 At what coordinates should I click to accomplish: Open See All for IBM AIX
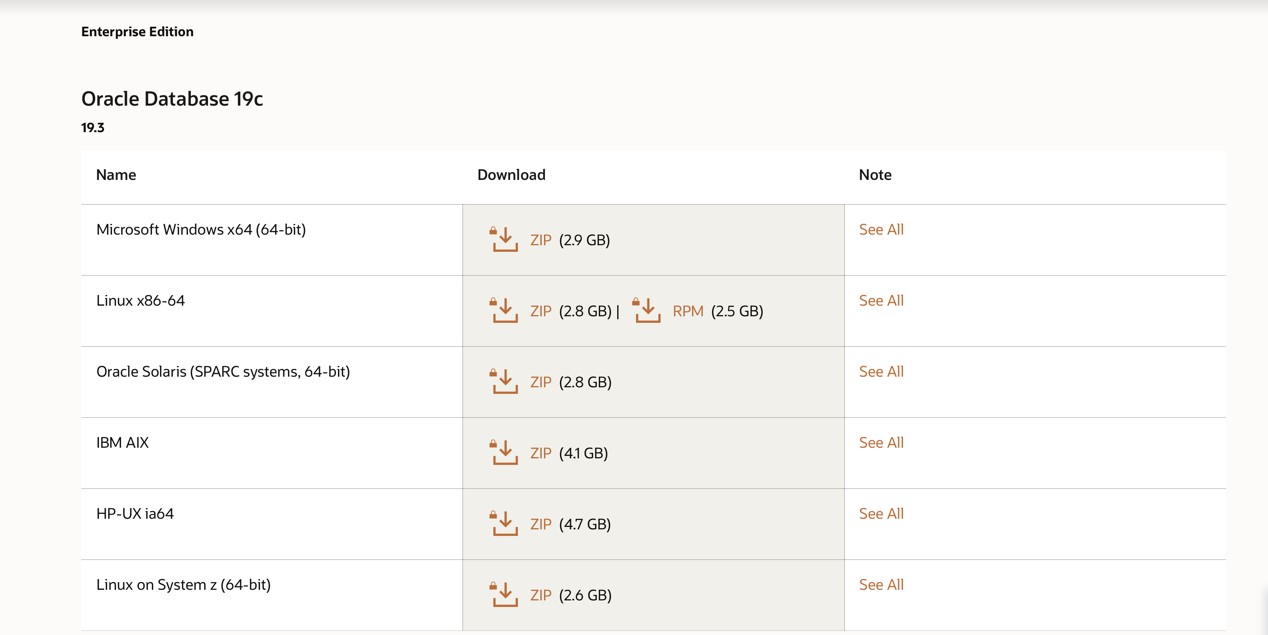click(x=881, y=442)
